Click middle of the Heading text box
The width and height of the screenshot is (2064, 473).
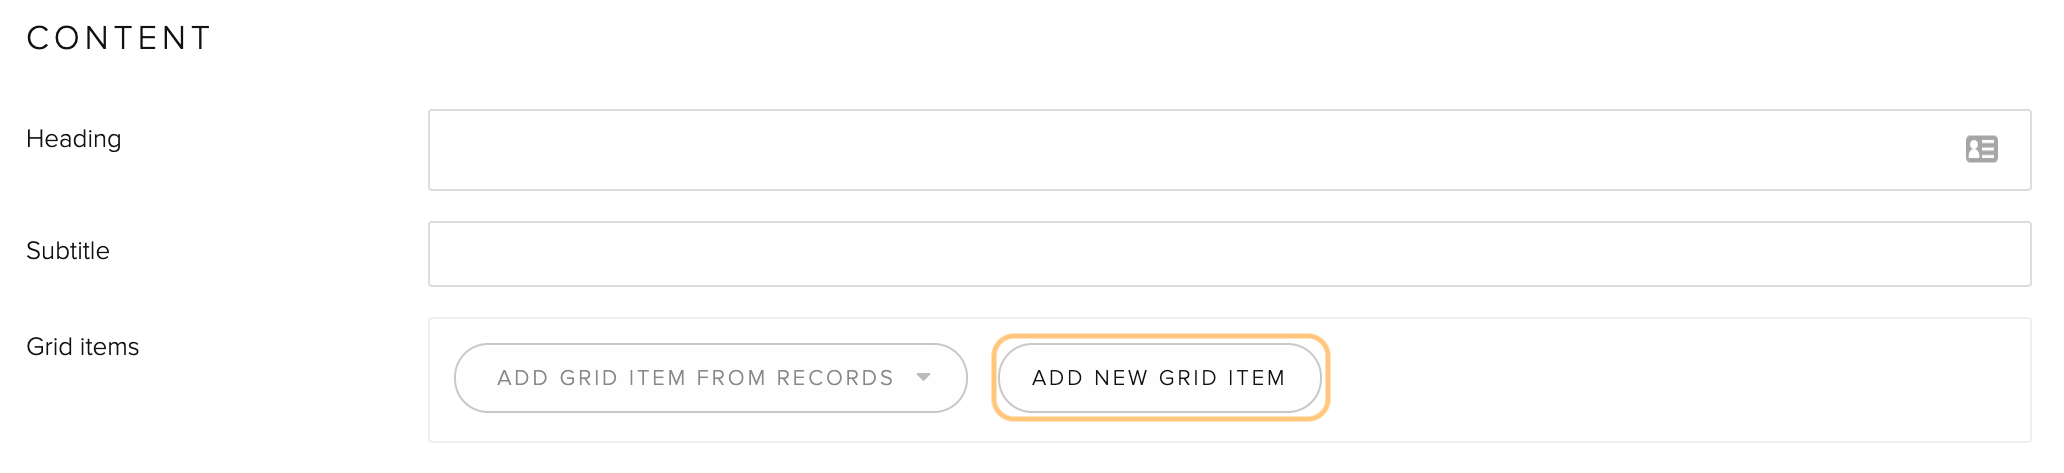[1229, 150]
